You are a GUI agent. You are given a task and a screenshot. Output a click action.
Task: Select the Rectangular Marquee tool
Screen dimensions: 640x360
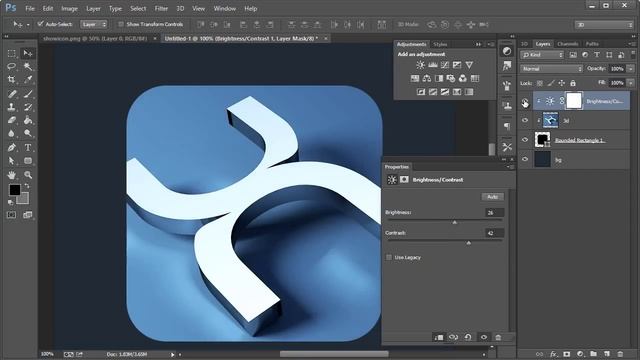click(11, 53)
